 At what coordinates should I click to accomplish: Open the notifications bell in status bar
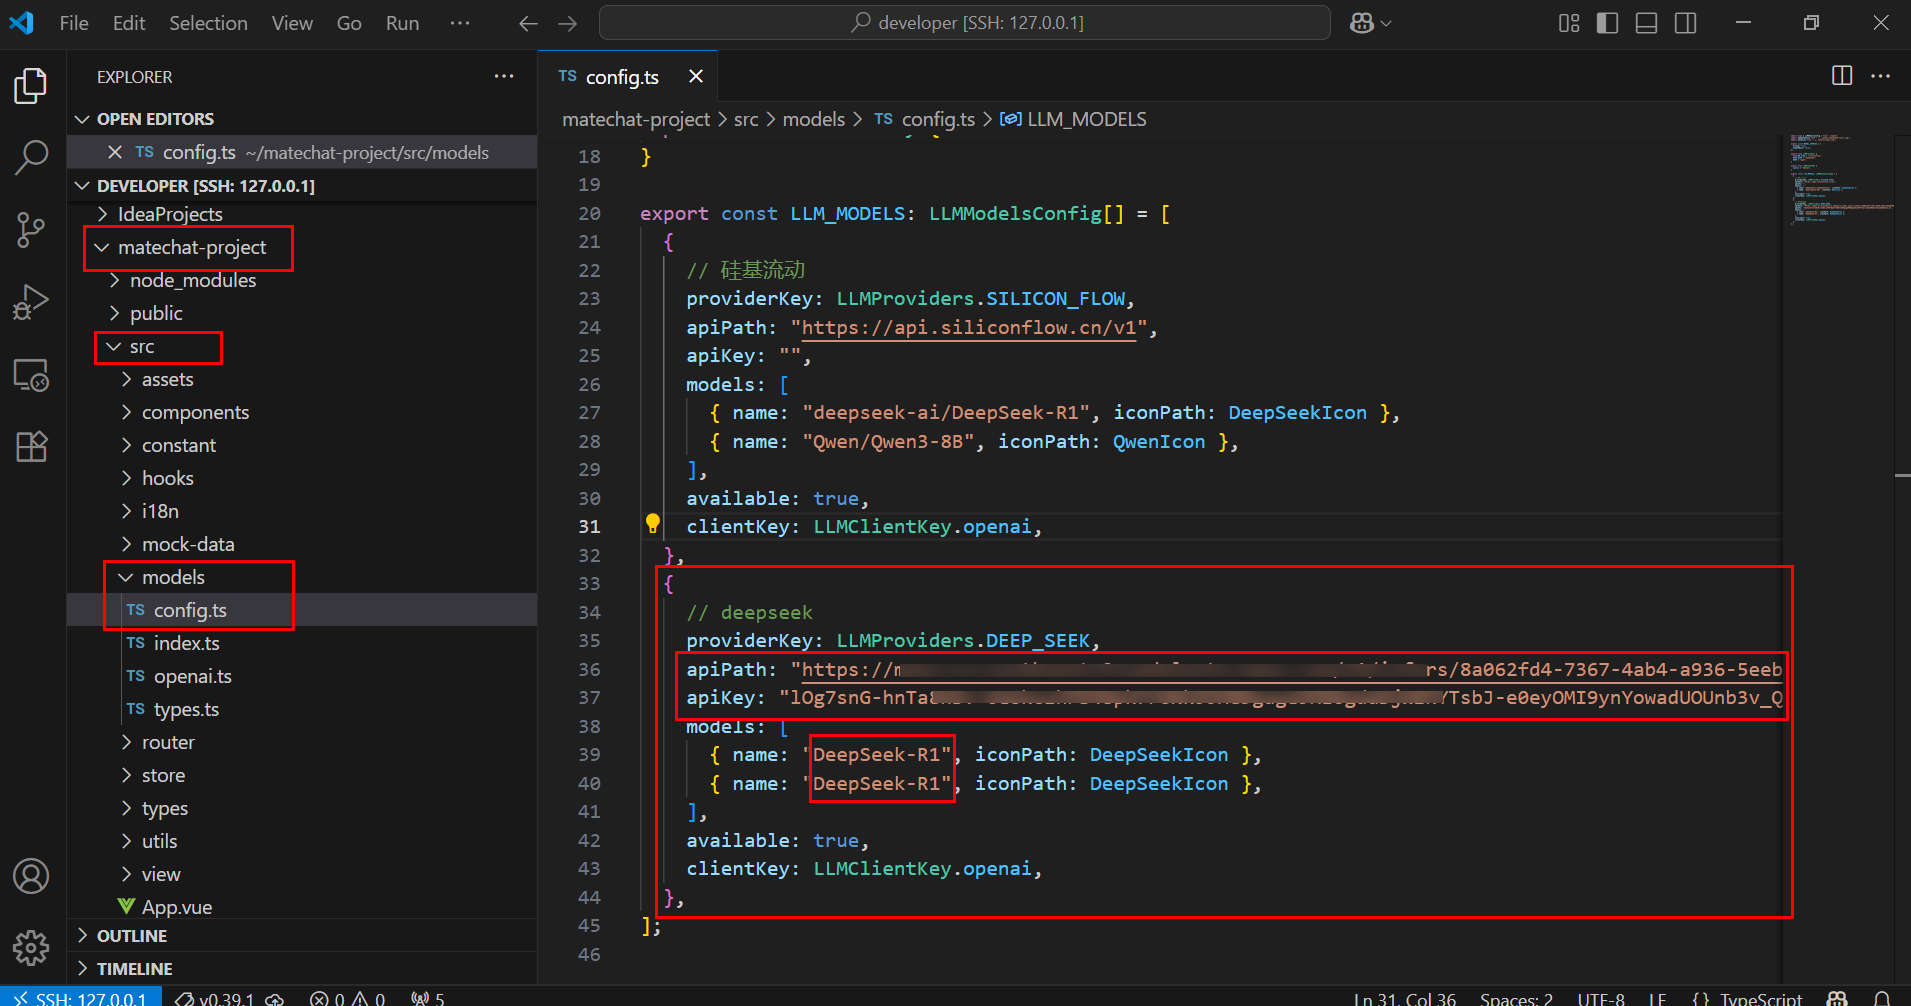point(1881,998)
